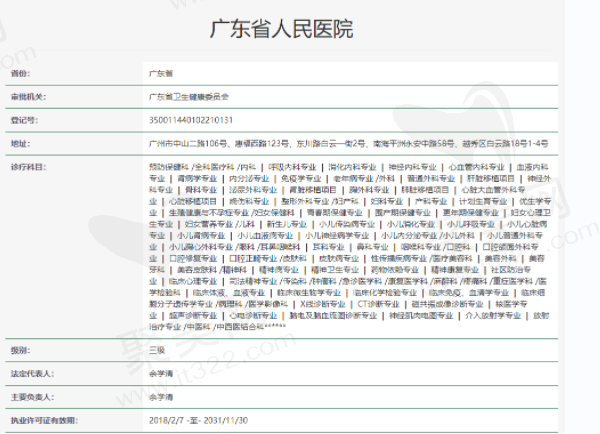Select the 神经肌肉电图专业 entry
Viewport: 600px width, 434px height.
pyautogui.click(x=421, y=316)
